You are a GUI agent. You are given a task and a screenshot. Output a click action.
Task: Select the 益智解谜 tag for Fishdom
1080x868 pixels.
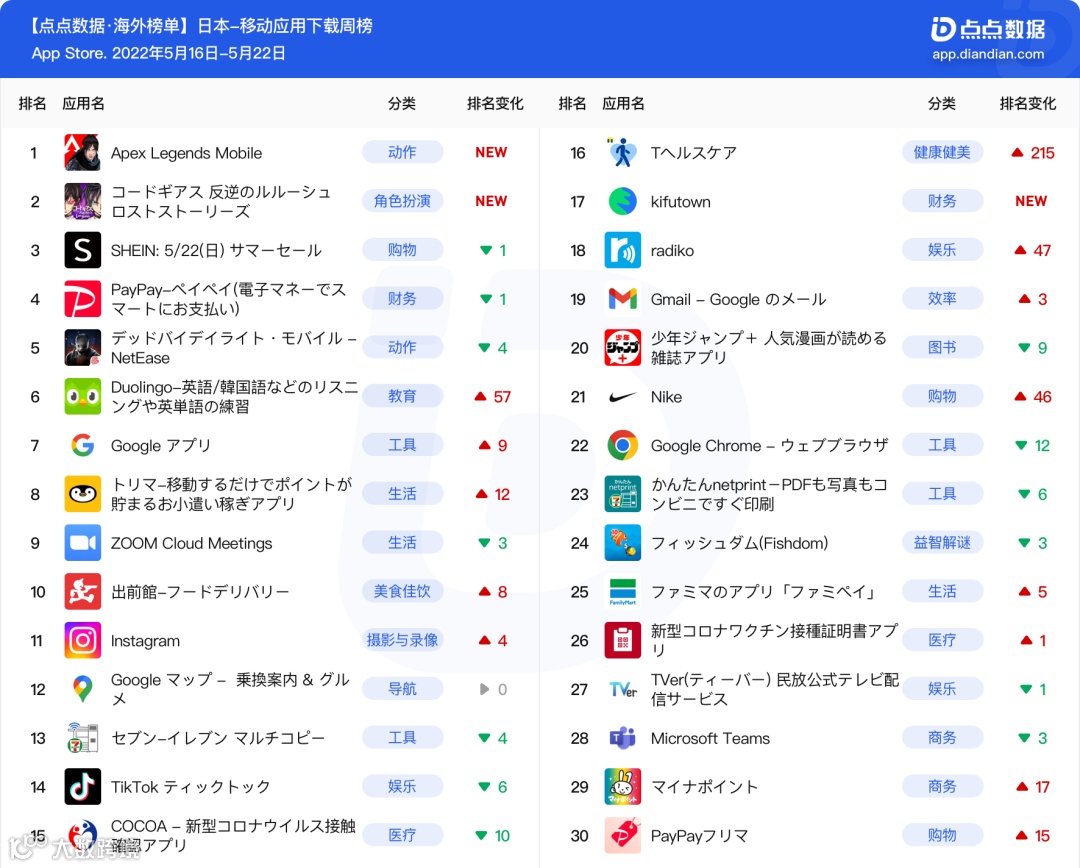pyautogui.click(x=942, y=542)
